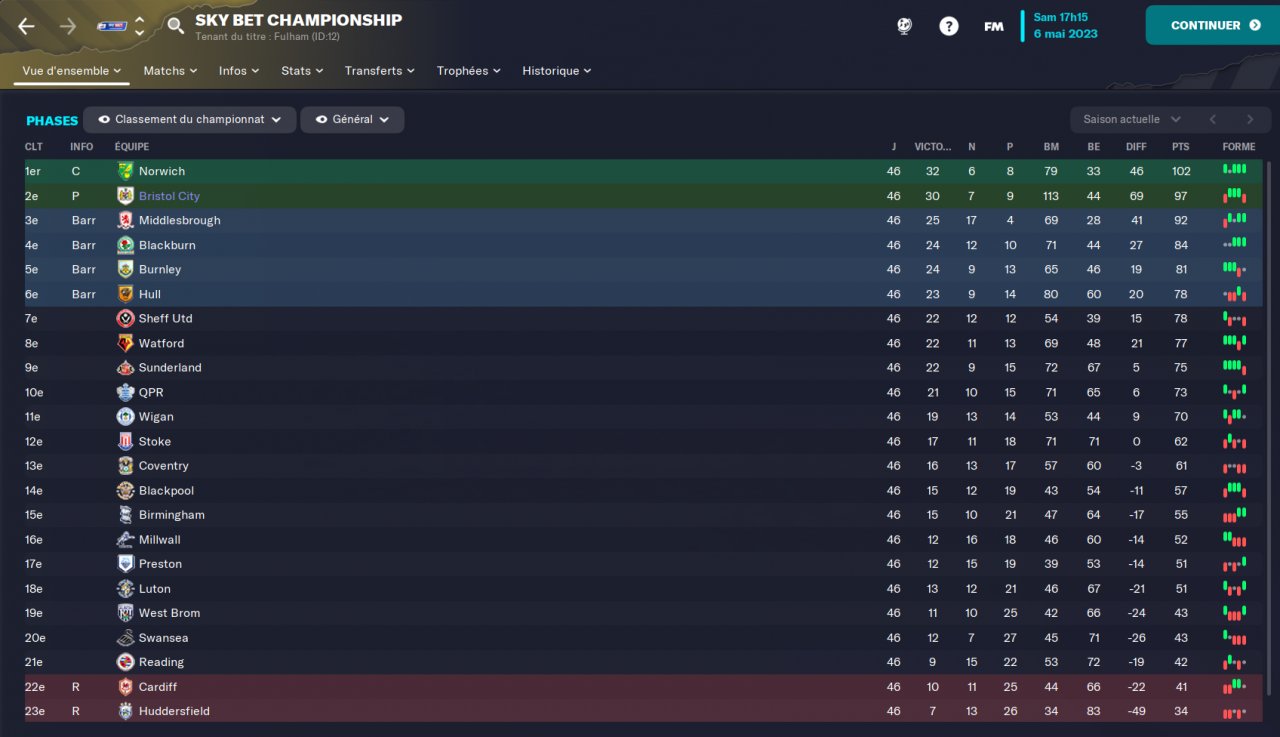Click the FM menu logo
1280x737 pixels.
994,26
